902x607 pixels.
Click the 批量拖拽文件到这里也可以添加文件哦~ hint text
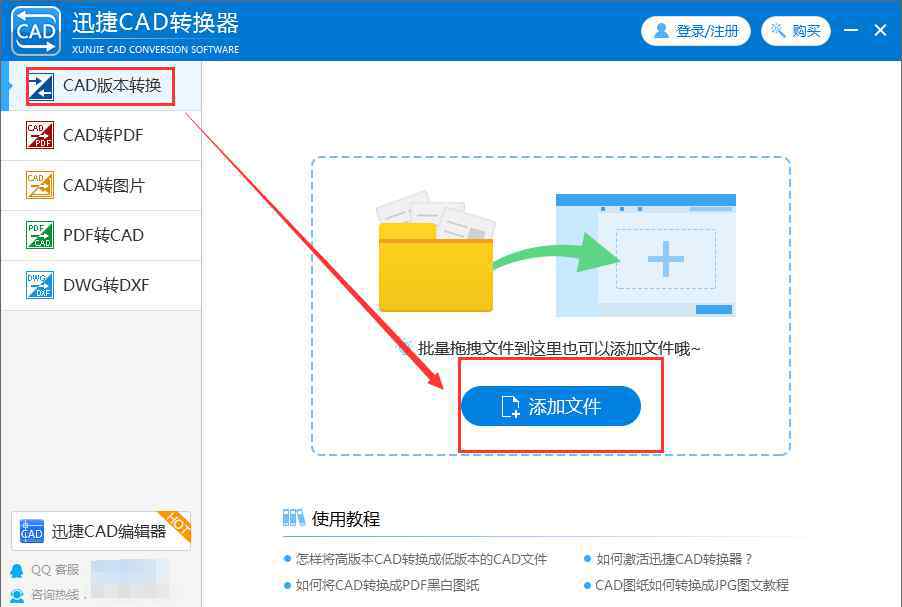(x=559, y=349)
